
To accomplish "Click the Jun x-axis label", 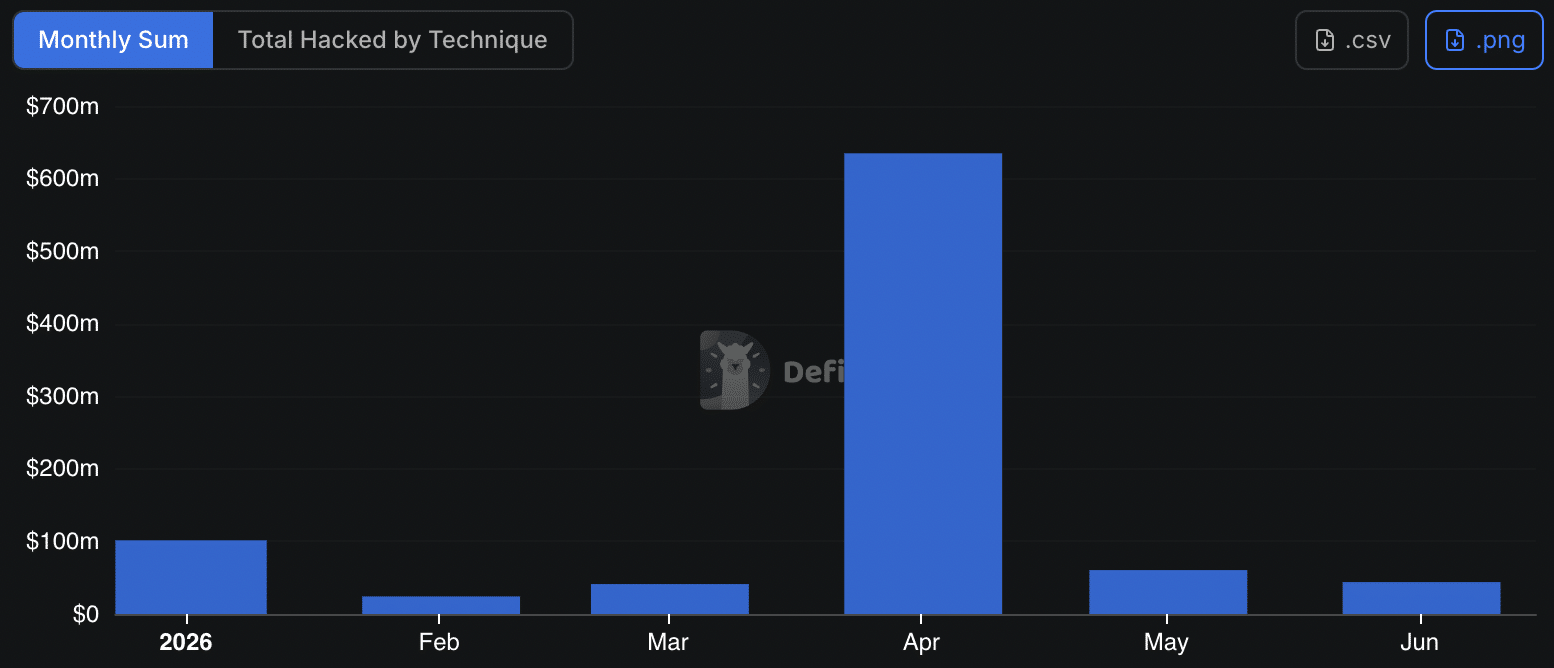I will coord(1420,642).
